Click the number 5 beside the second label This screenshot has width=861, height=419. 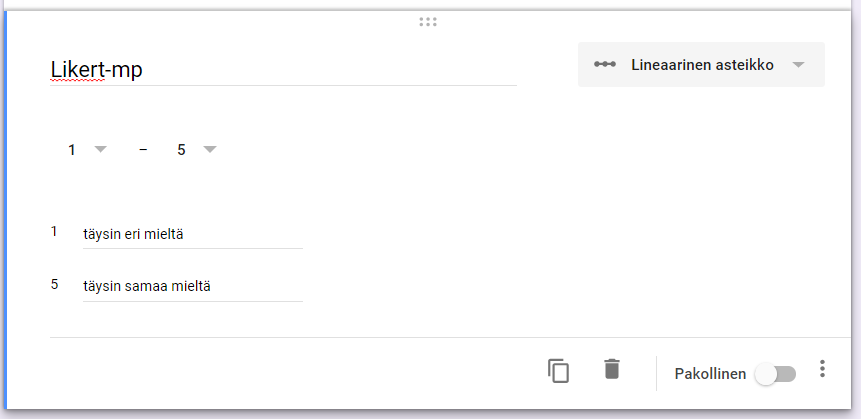[x=55, y=285]
